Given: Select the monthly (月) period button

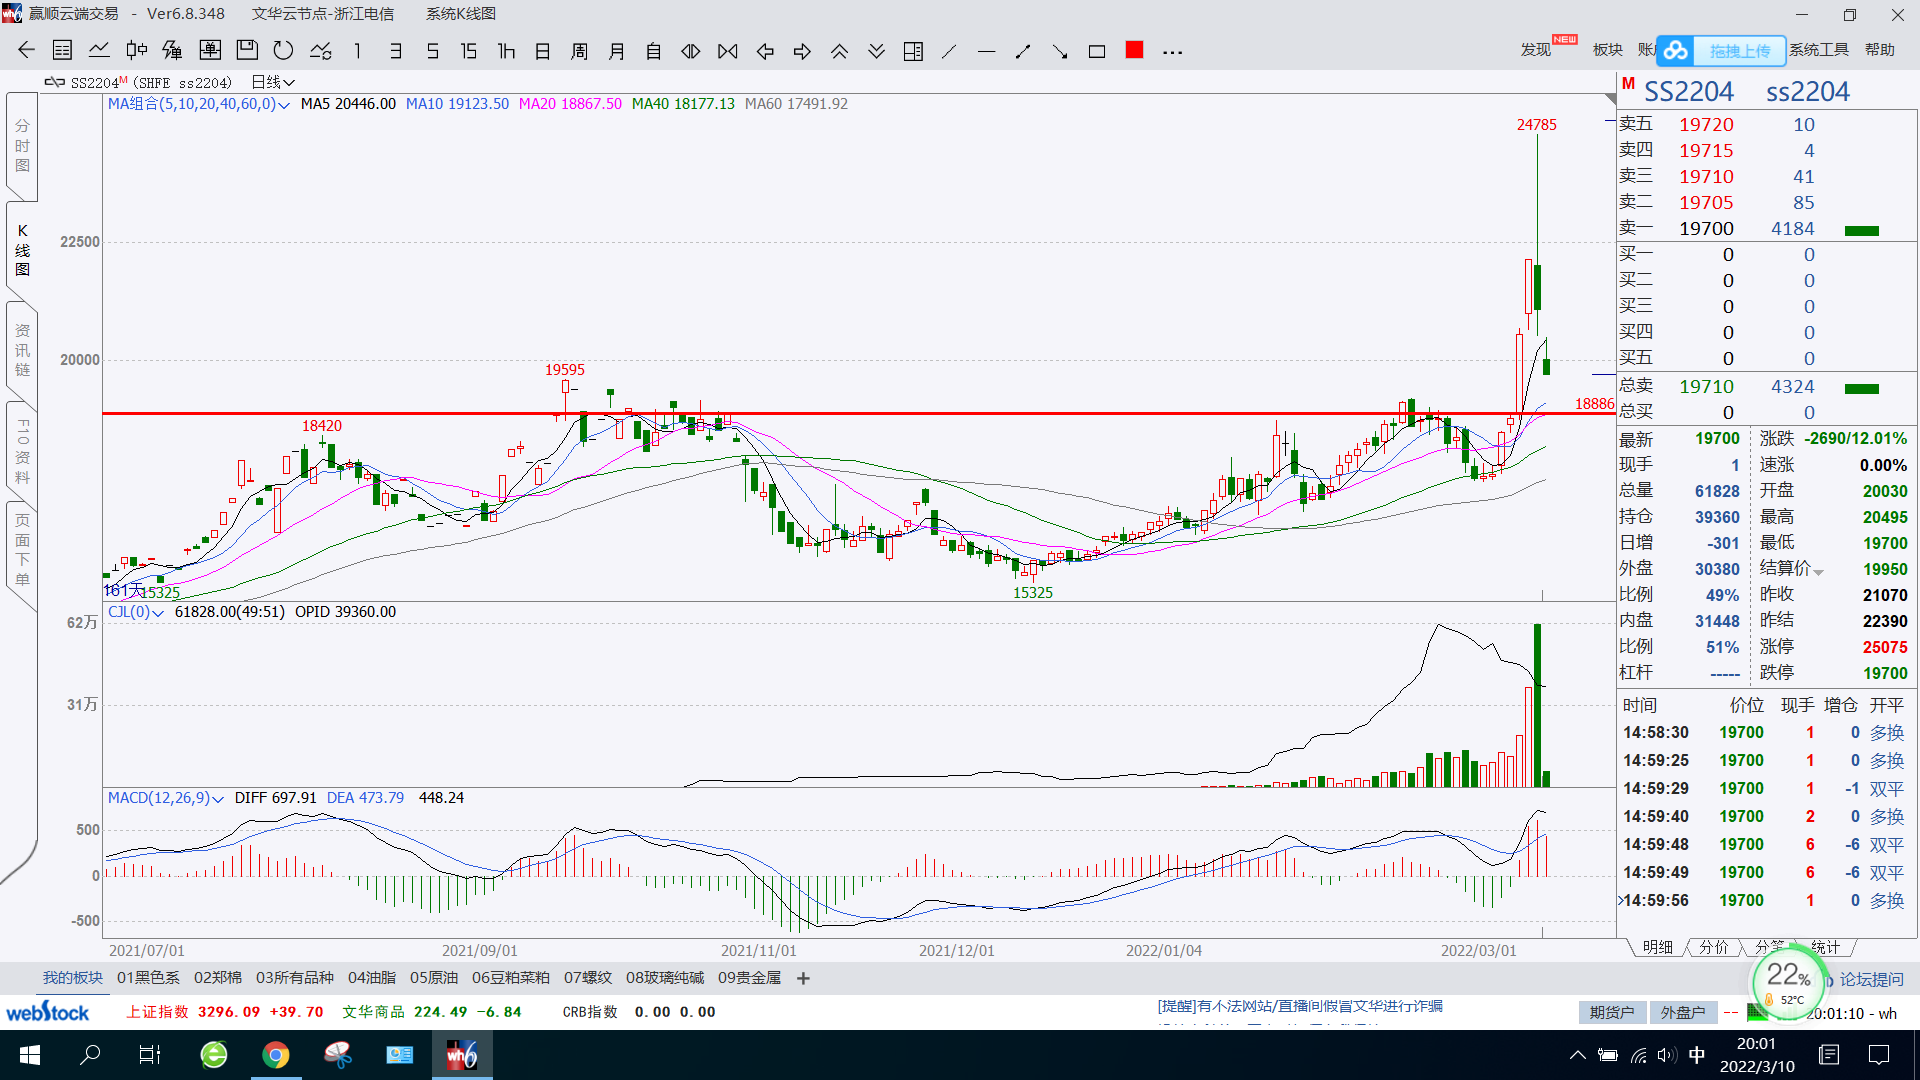Looking at the screenshot, I should 617,51.
